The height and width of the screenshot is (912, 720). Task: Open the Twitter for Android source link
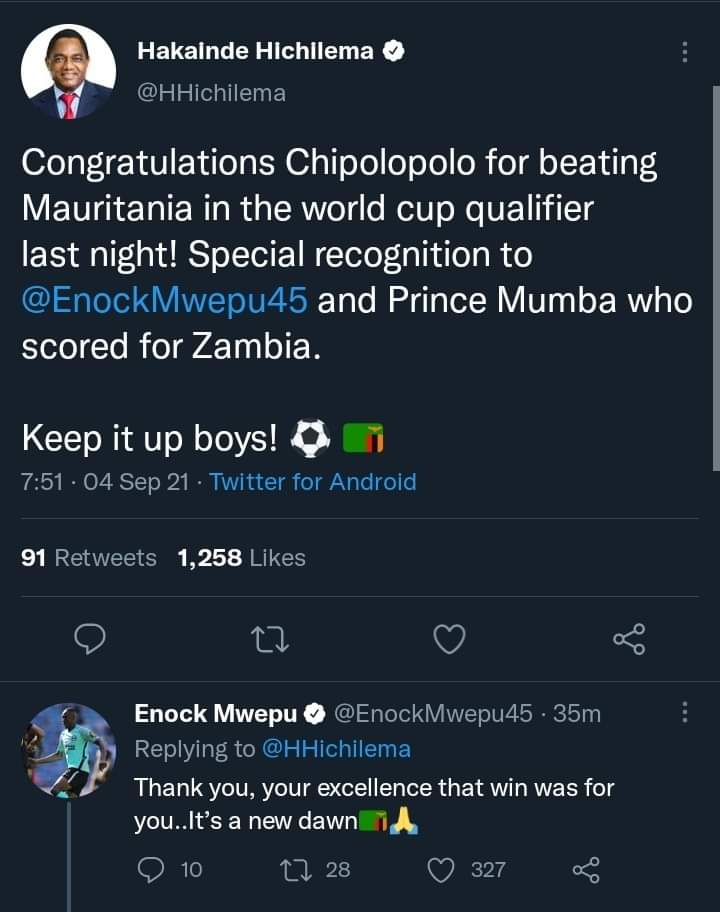[312, 482]
